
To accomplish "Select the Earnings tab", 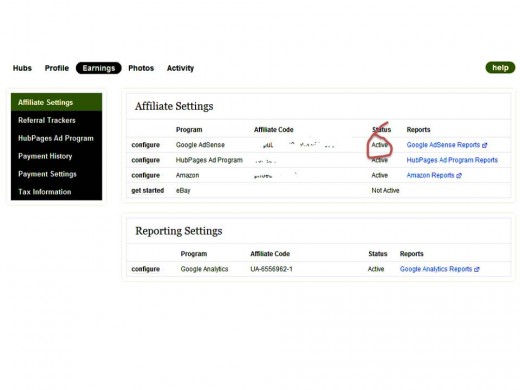I will 99,68.
